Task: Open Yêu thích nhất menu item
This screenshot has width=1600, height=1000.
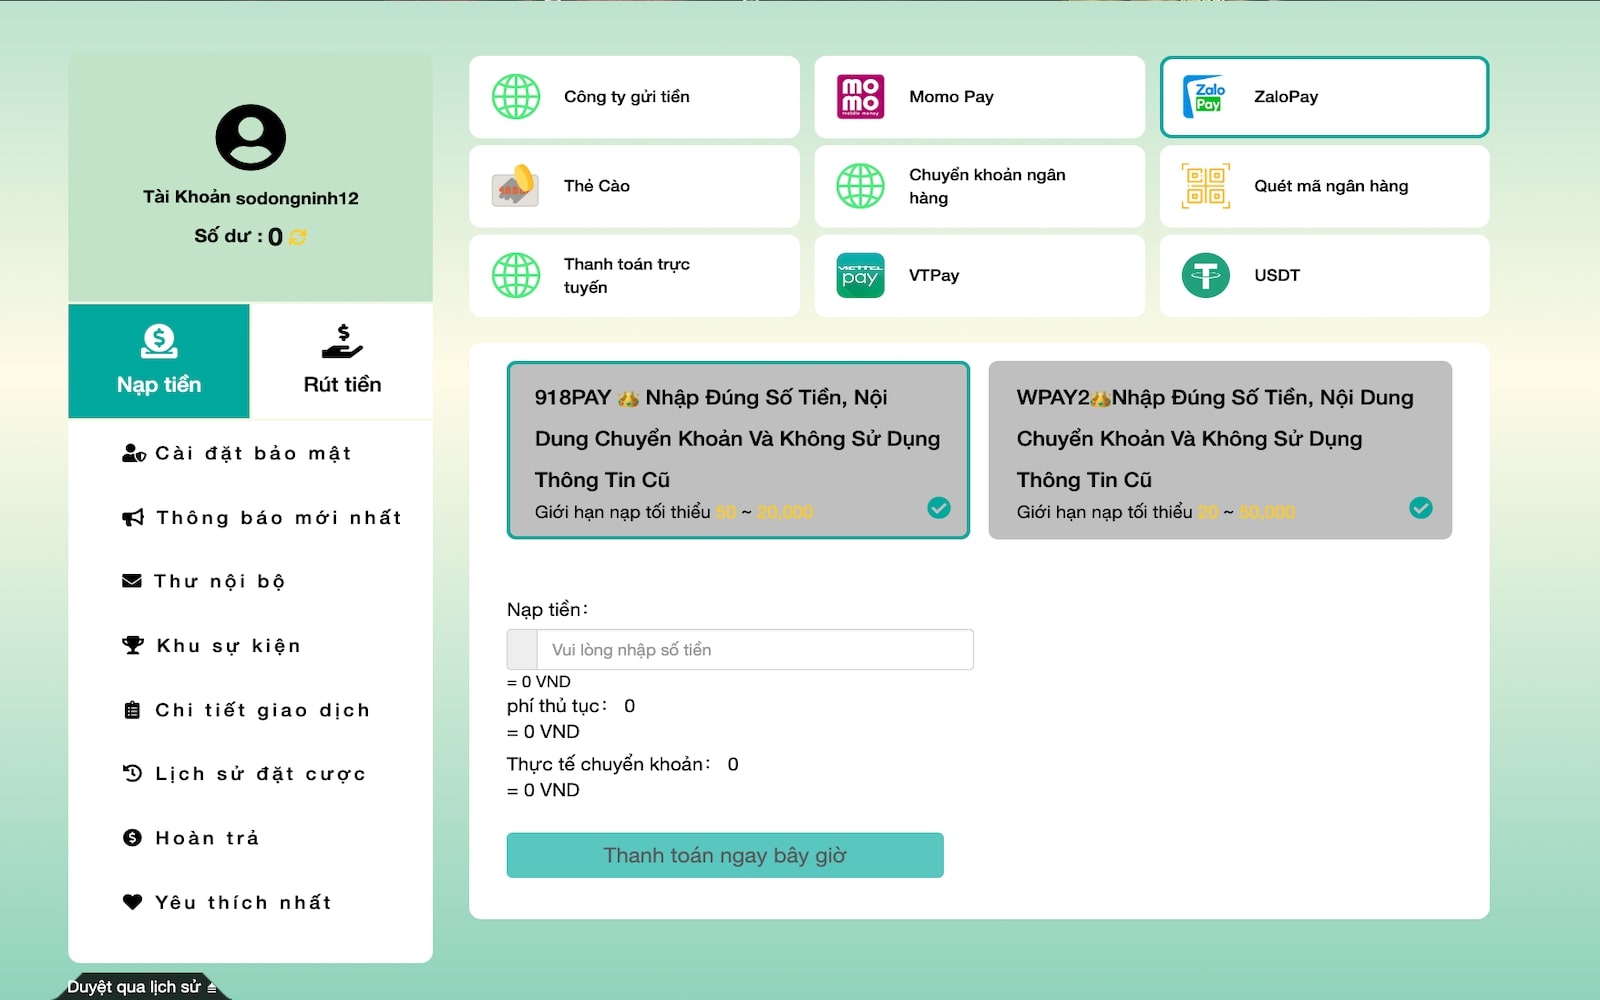Action: pyautogui.click(x=227, y=902)
